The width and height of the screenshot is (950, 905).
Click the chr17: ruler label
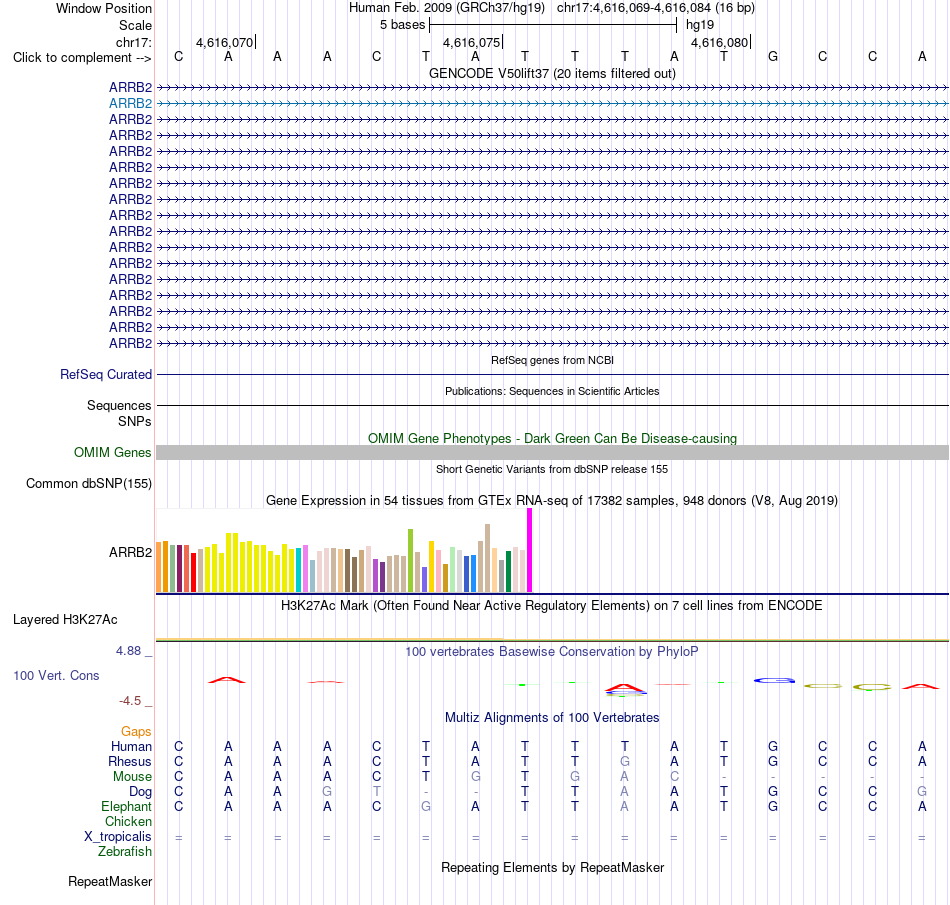tap(134, 42)
